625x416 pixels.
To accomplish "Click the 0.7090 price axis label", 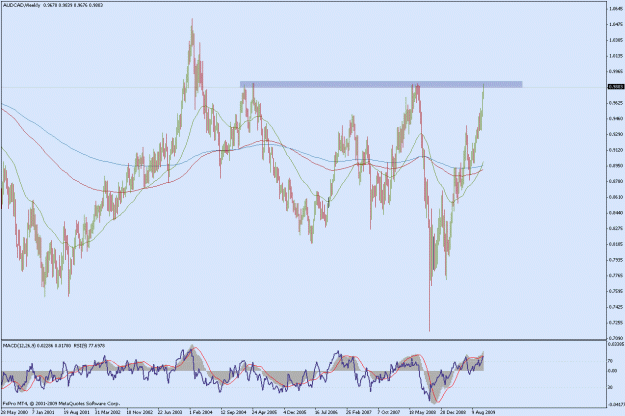I will coord(616,338).
